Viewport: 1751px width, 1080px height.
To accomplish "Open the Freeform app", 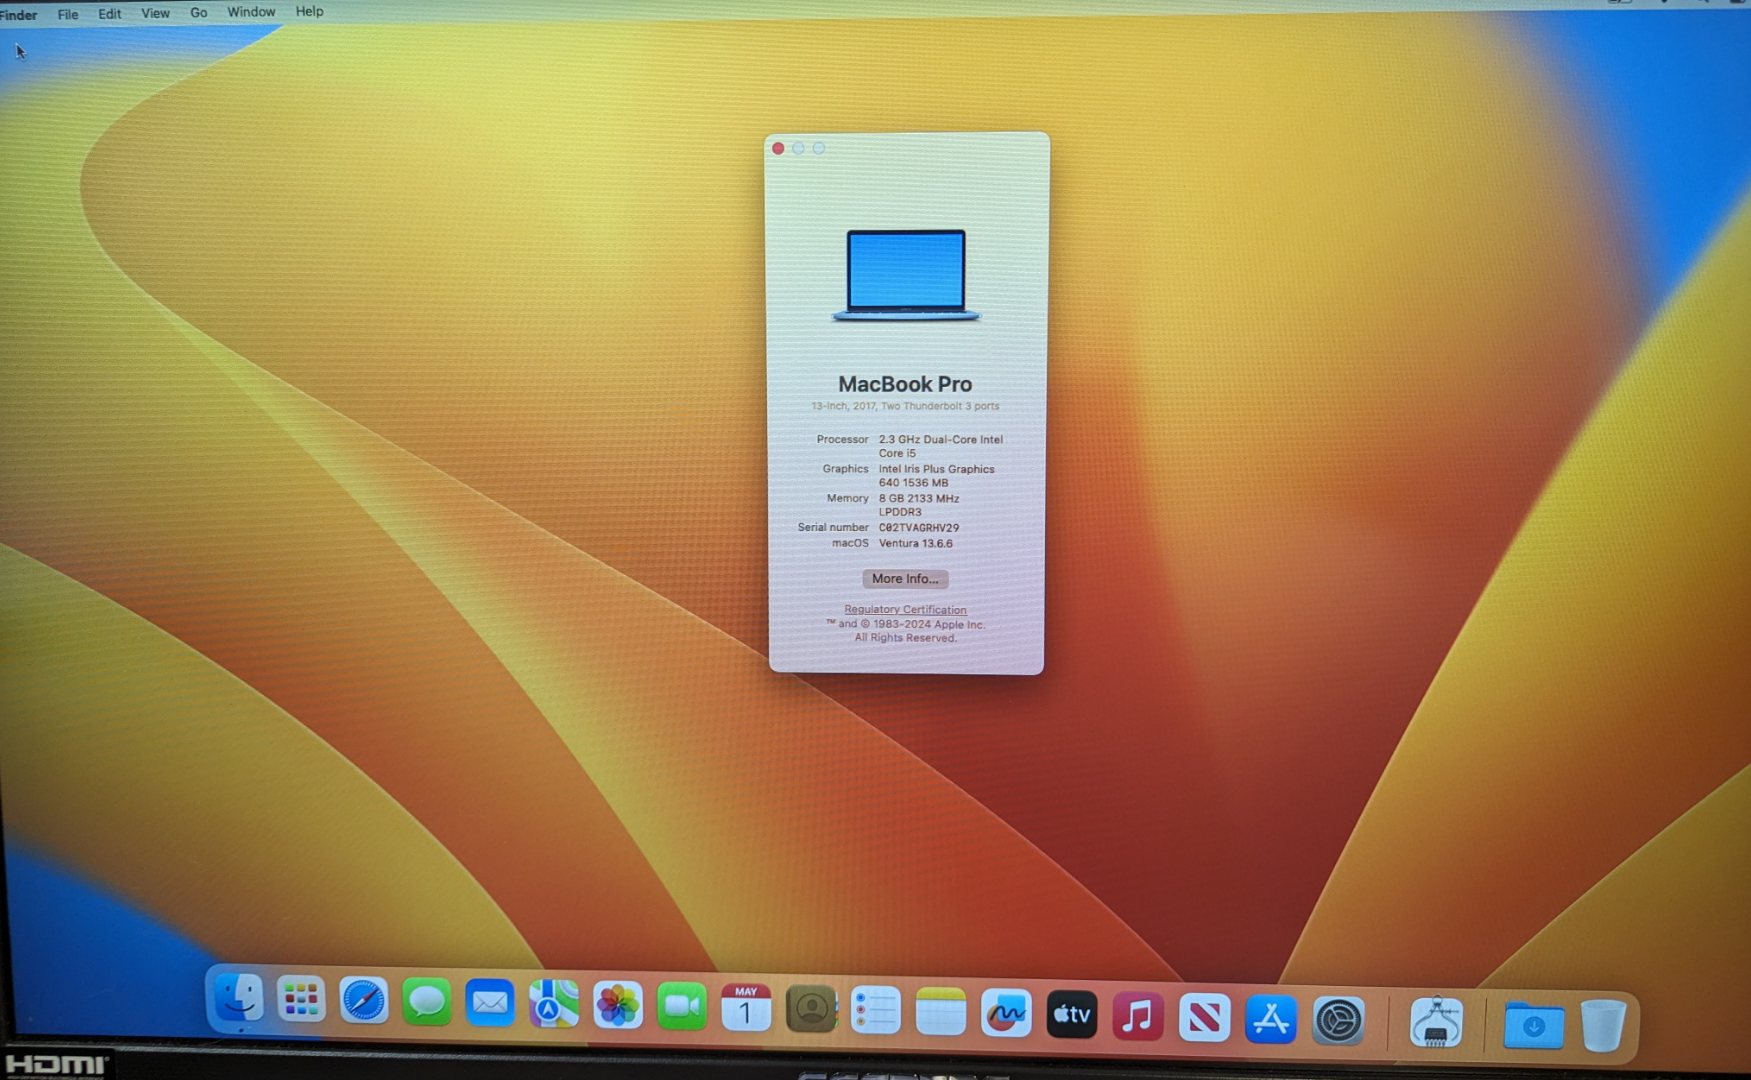I will [1006, 1014].
